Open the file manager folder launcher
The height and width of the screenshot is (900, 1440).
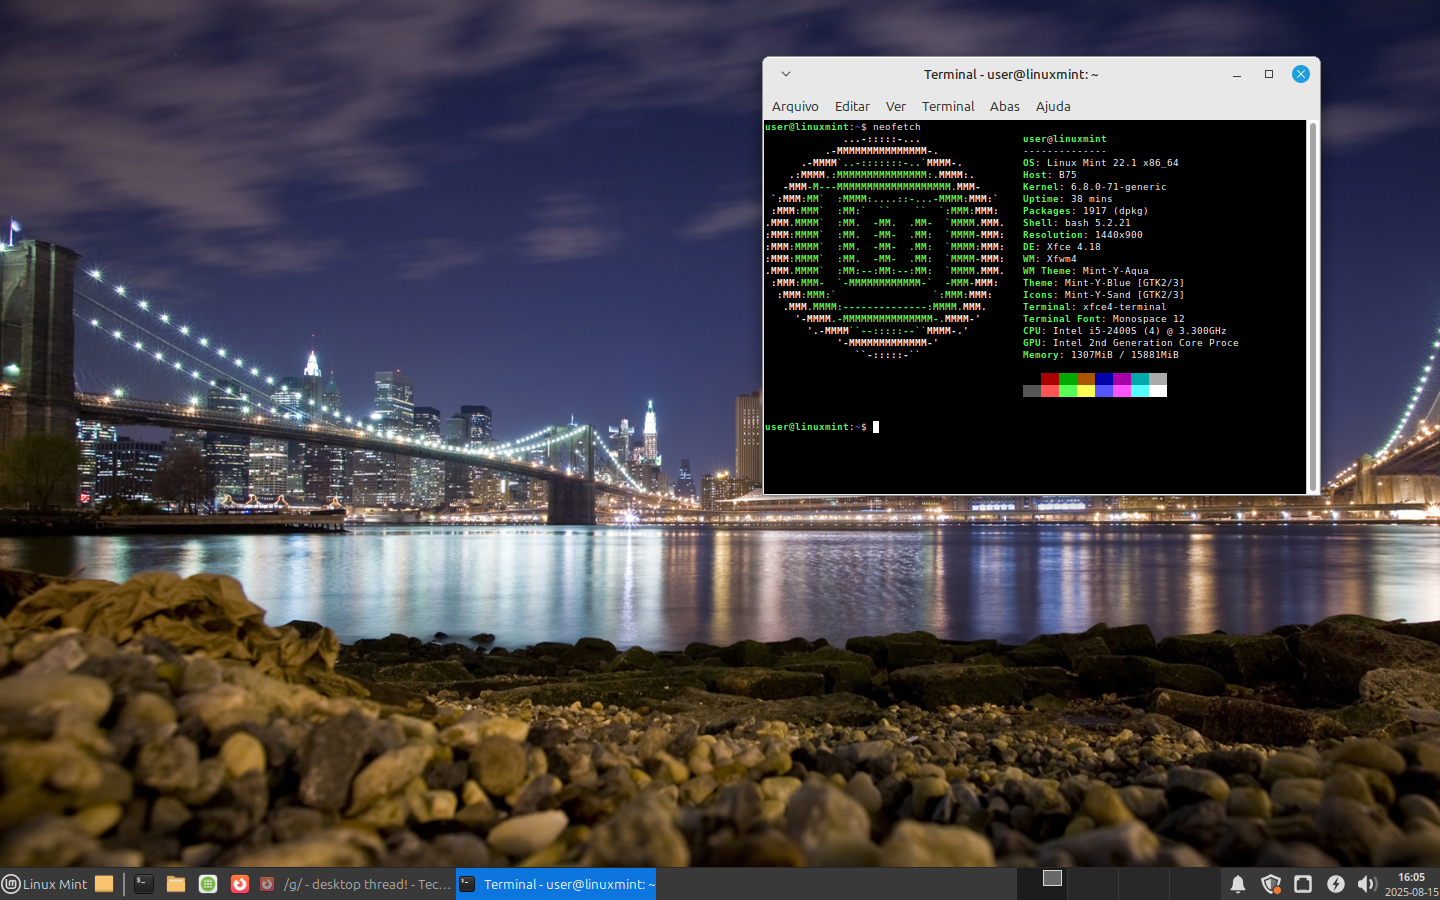click(176, 884)
